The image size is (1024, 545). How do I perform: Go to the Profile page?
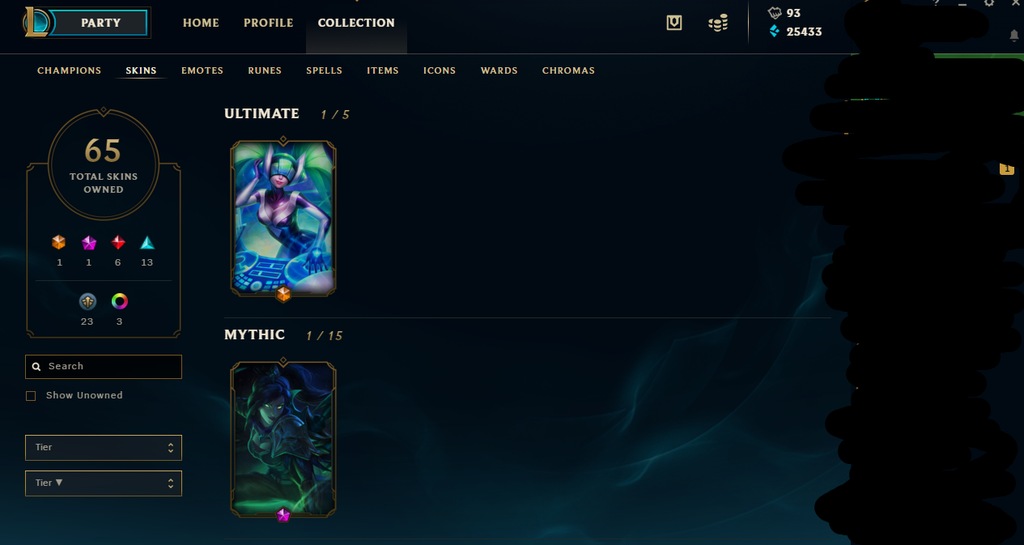(x=268, y=23)
